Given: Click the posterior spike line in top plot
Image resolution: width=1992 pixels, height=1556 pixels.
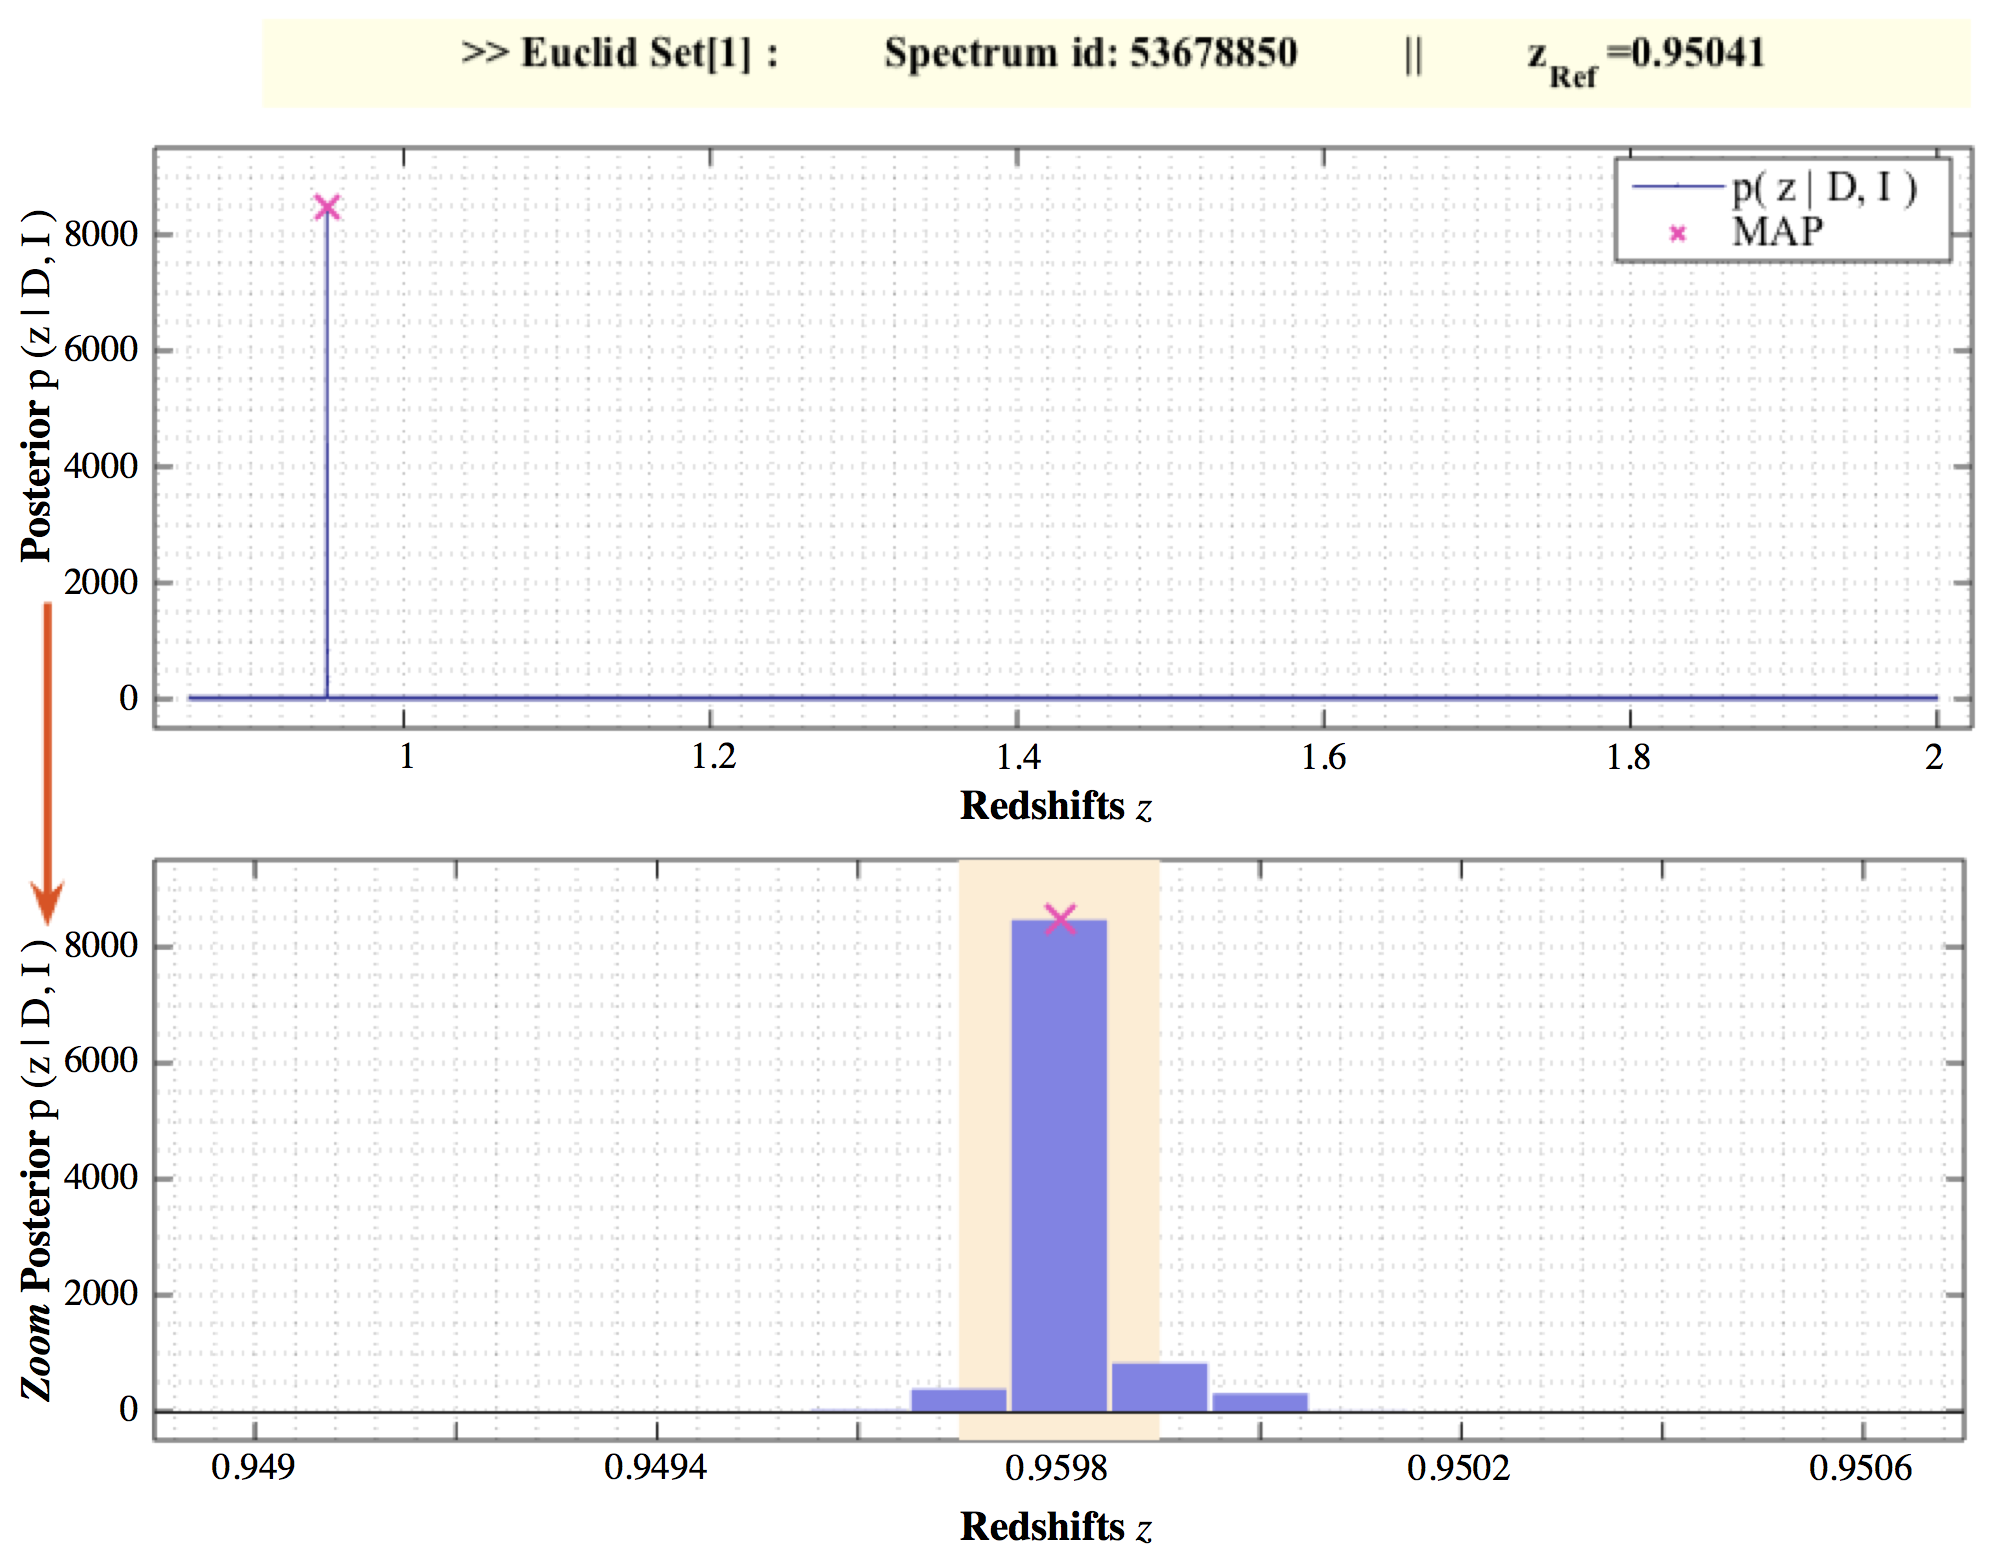Looking at the screenshot, I should coord(326,455).
